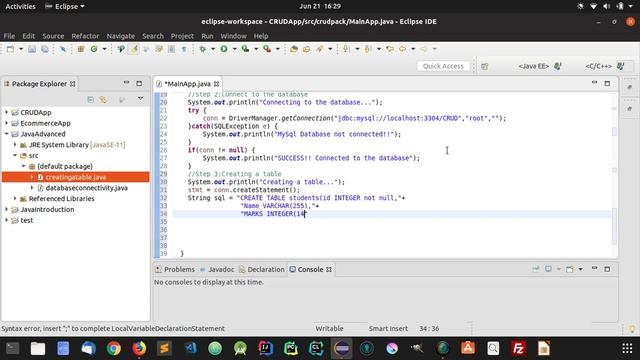Viewport: 640px width, 360px height.
Task: Maximize the editor area
Action: pyautogui.click(x=607, y=83)
